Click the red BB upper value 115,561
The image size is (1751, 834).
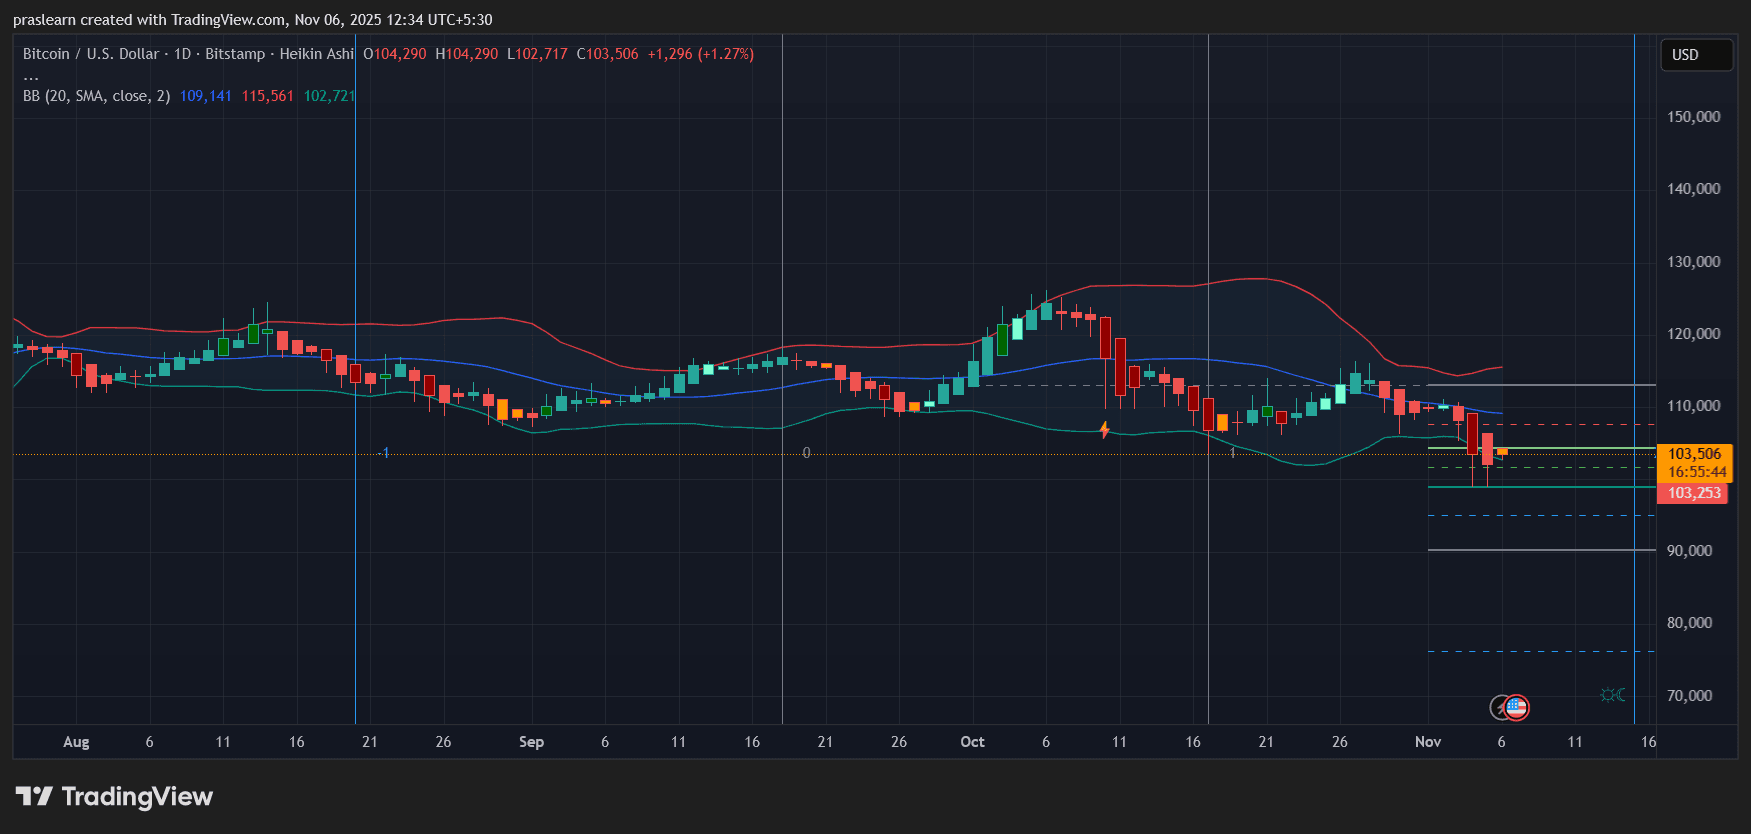tap(267, 96)
